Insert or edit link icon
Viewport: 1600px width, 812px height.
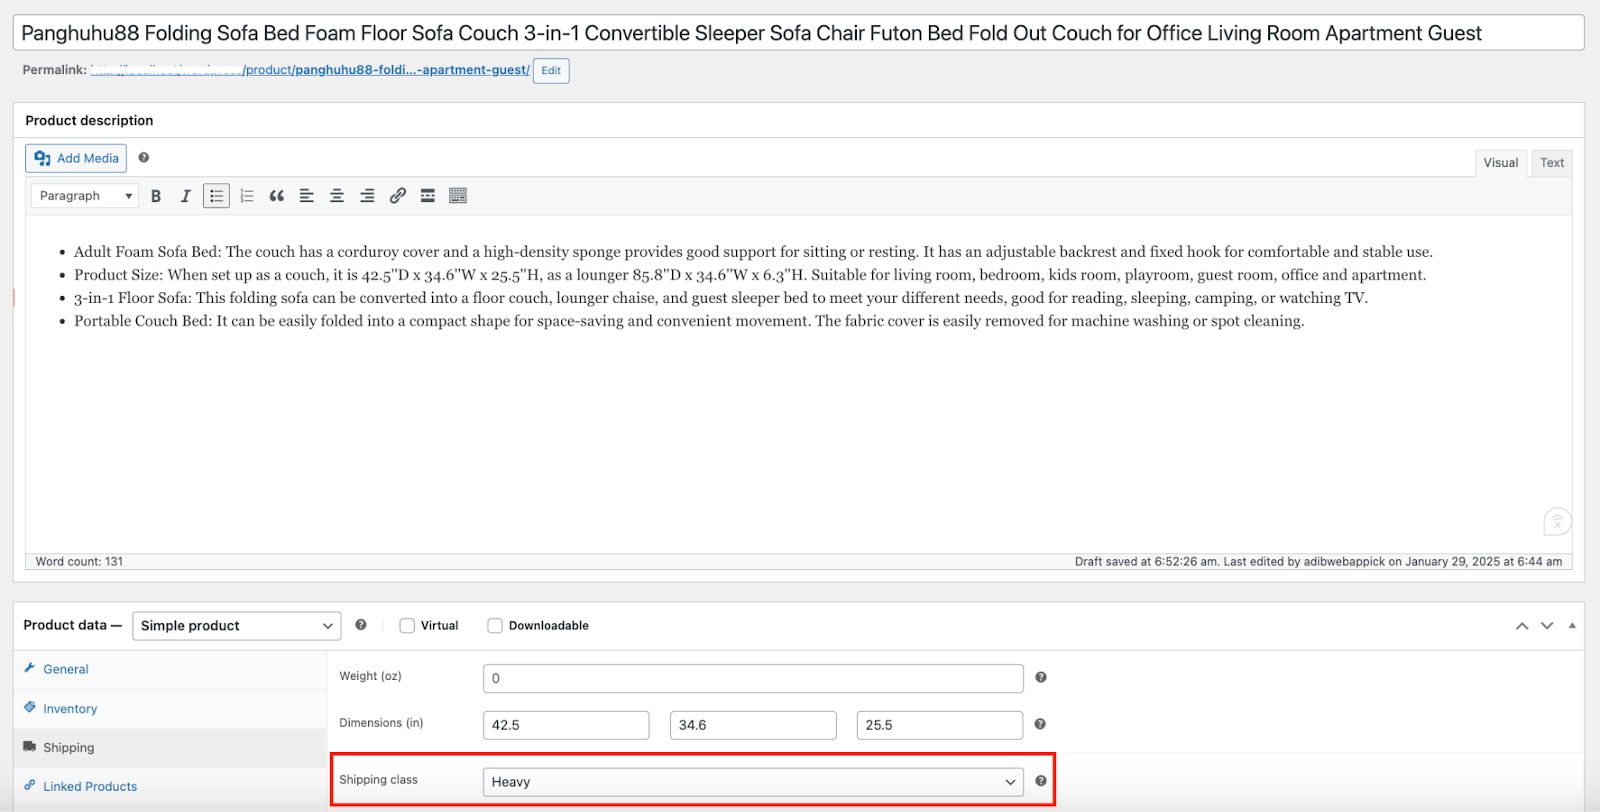tap(398, 196)
